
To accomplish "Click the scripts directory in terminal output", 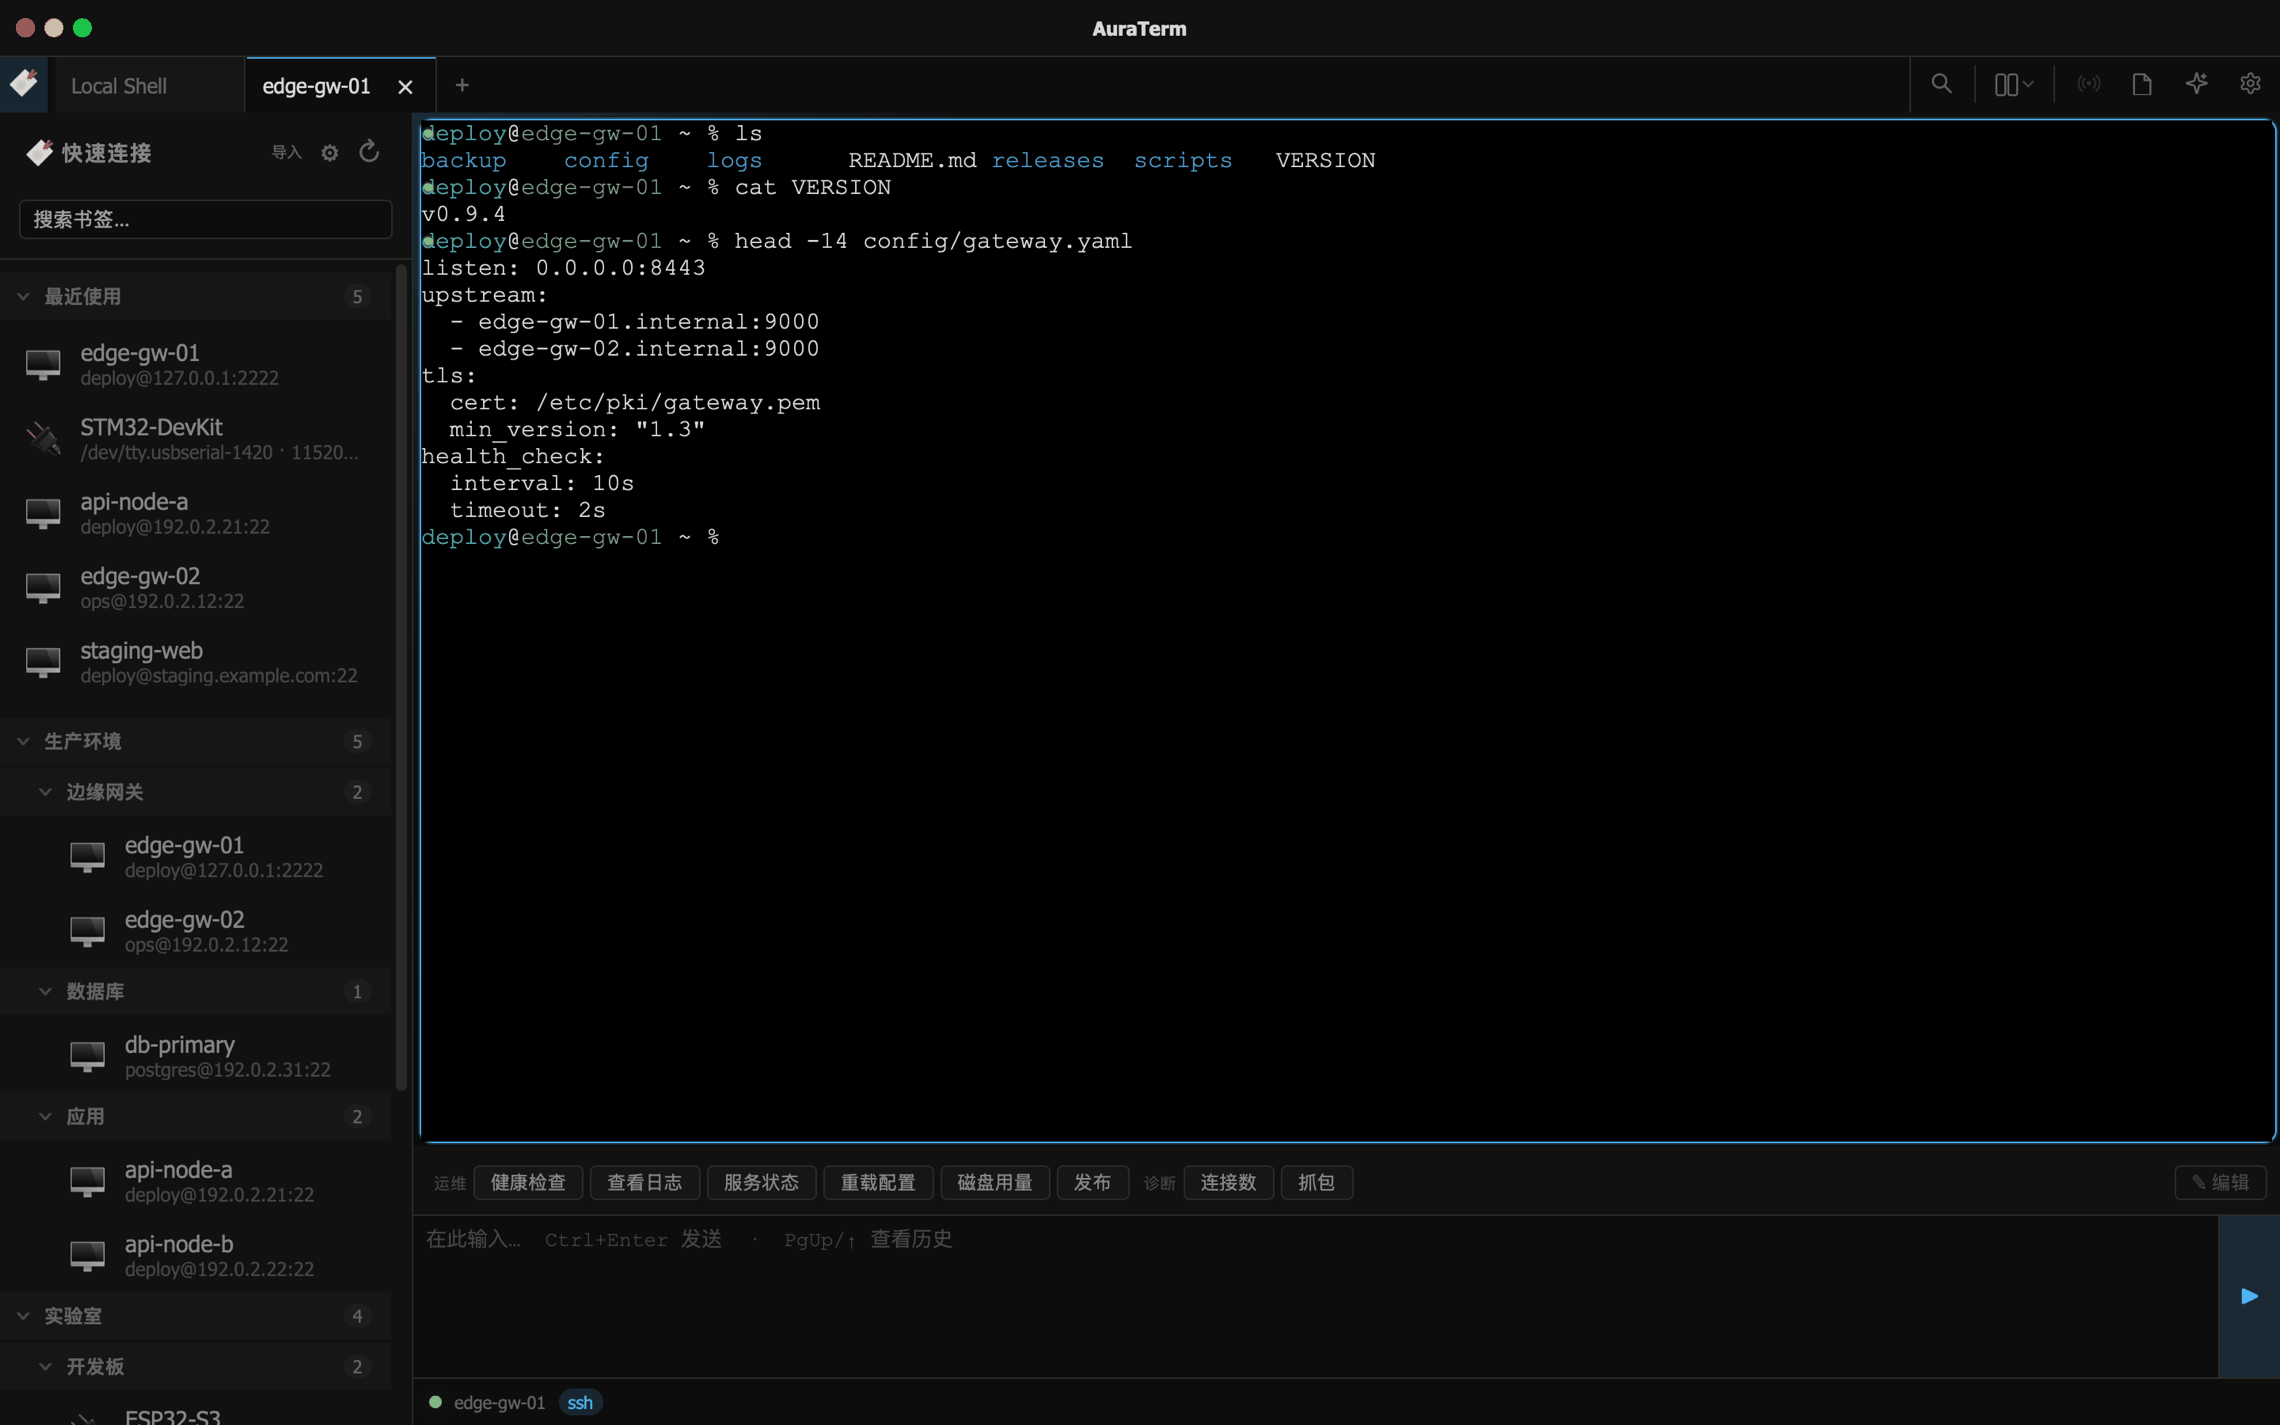I will (x=1183, y=160).
